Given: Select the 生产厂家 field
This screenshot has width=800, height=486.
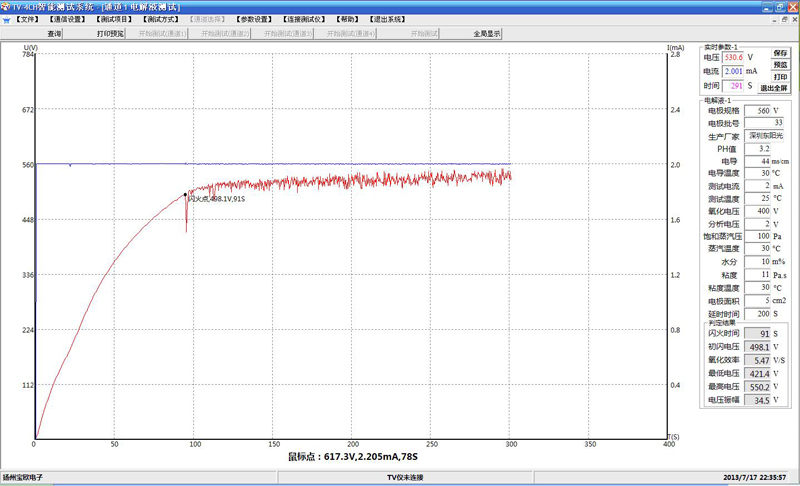Looking at the screenshot, I should click(766, 135).
